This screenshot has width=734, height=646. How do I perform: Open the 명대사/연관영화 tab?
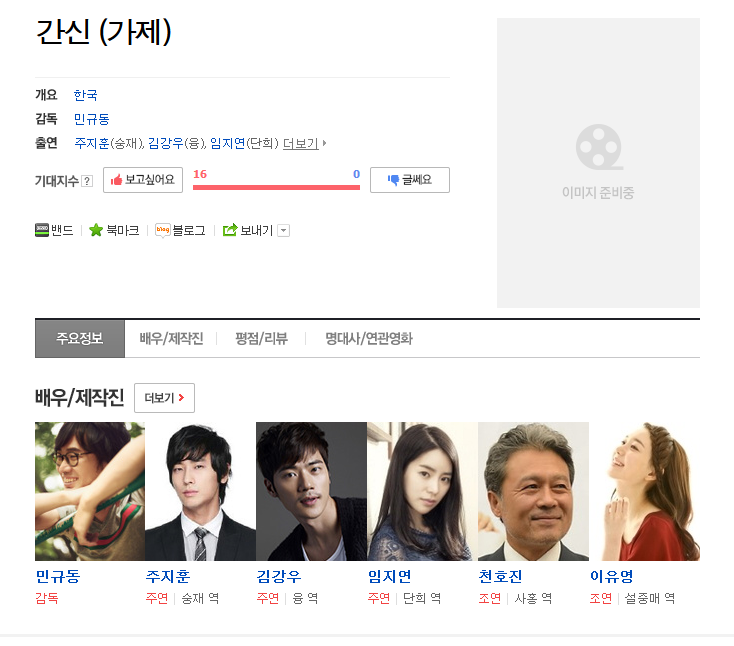click(369, 338)
